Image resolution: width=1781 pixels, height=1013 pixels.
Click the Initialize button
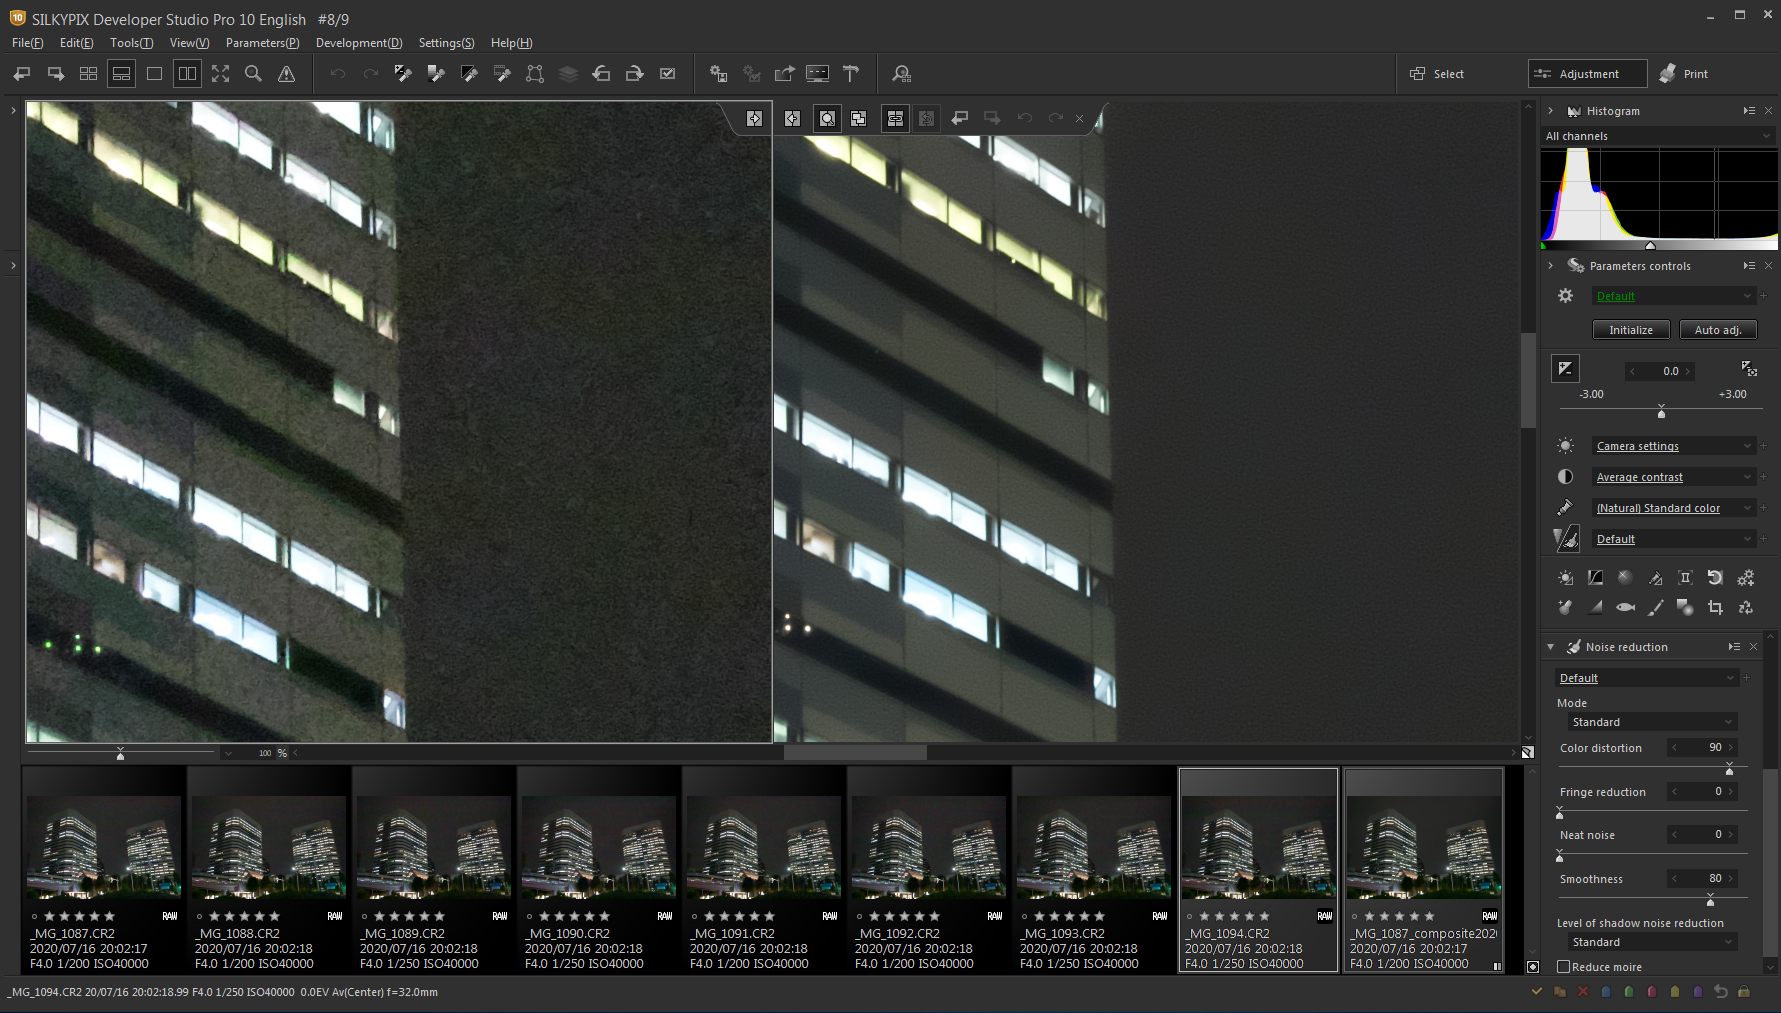(1631, 330)
